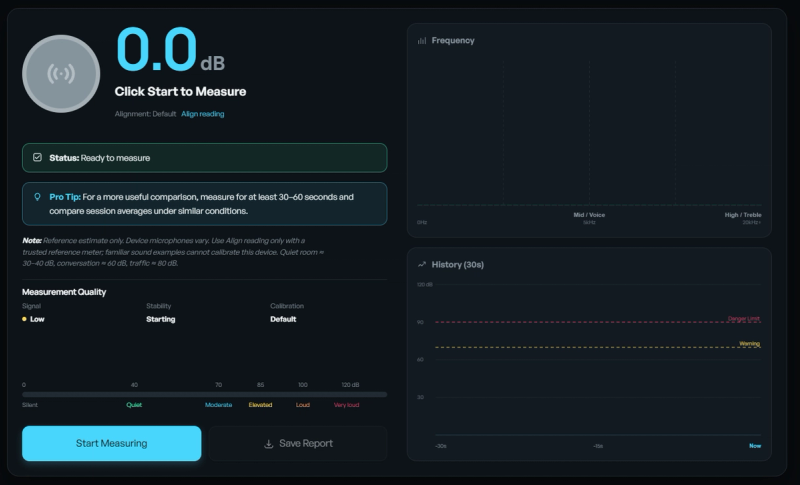This screenshot has height=485, width=800.
Task: Click the Calibration label
Action: click(287, 306)
